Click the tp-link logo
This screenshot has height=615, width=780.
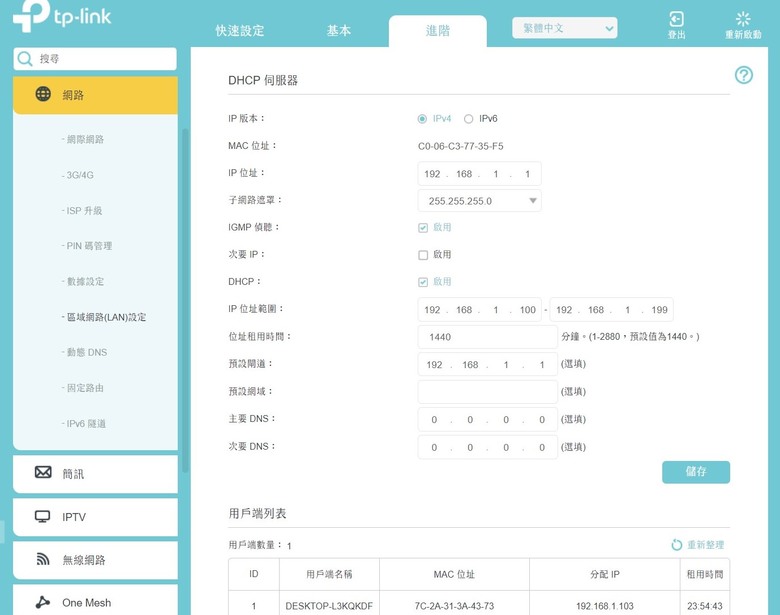click(62, 16)
